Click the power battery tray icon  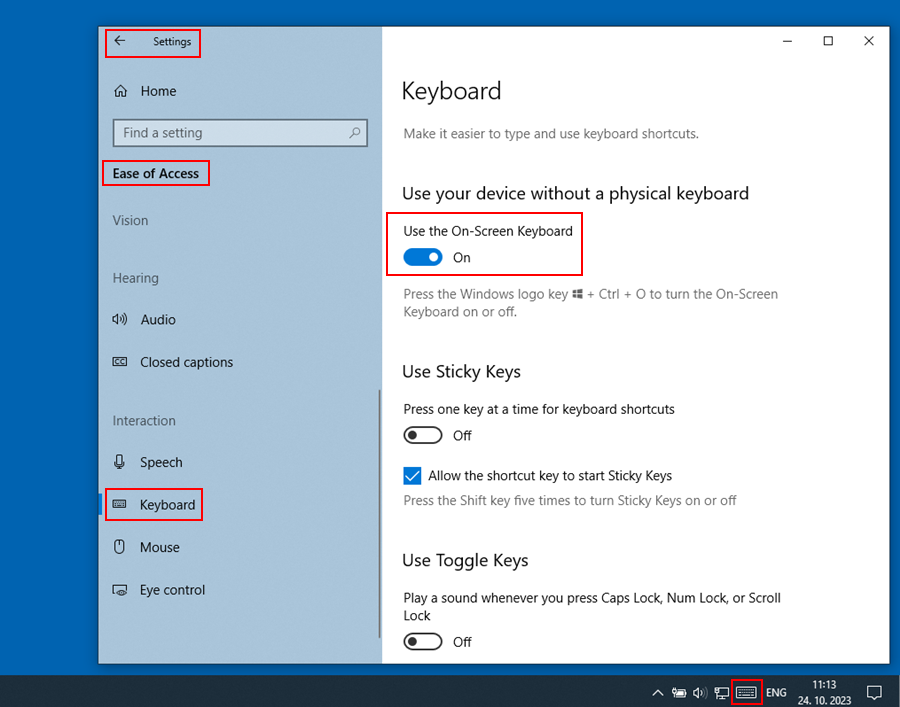pyautogui.click(x=679, y=693)
